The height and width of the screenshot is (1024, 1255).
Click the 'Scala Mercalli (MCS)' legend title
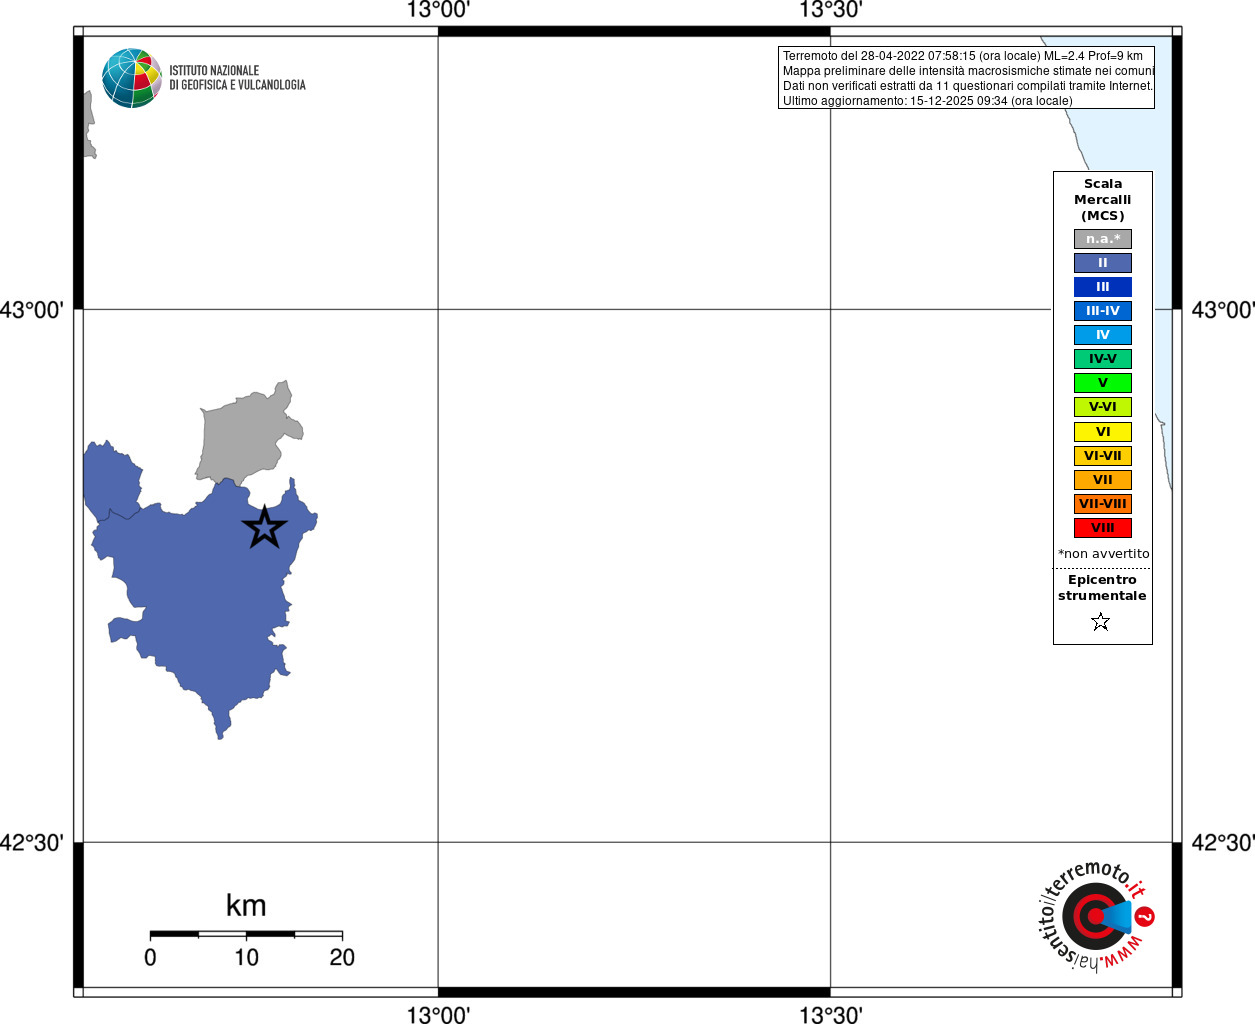[x=1103, y=200]
